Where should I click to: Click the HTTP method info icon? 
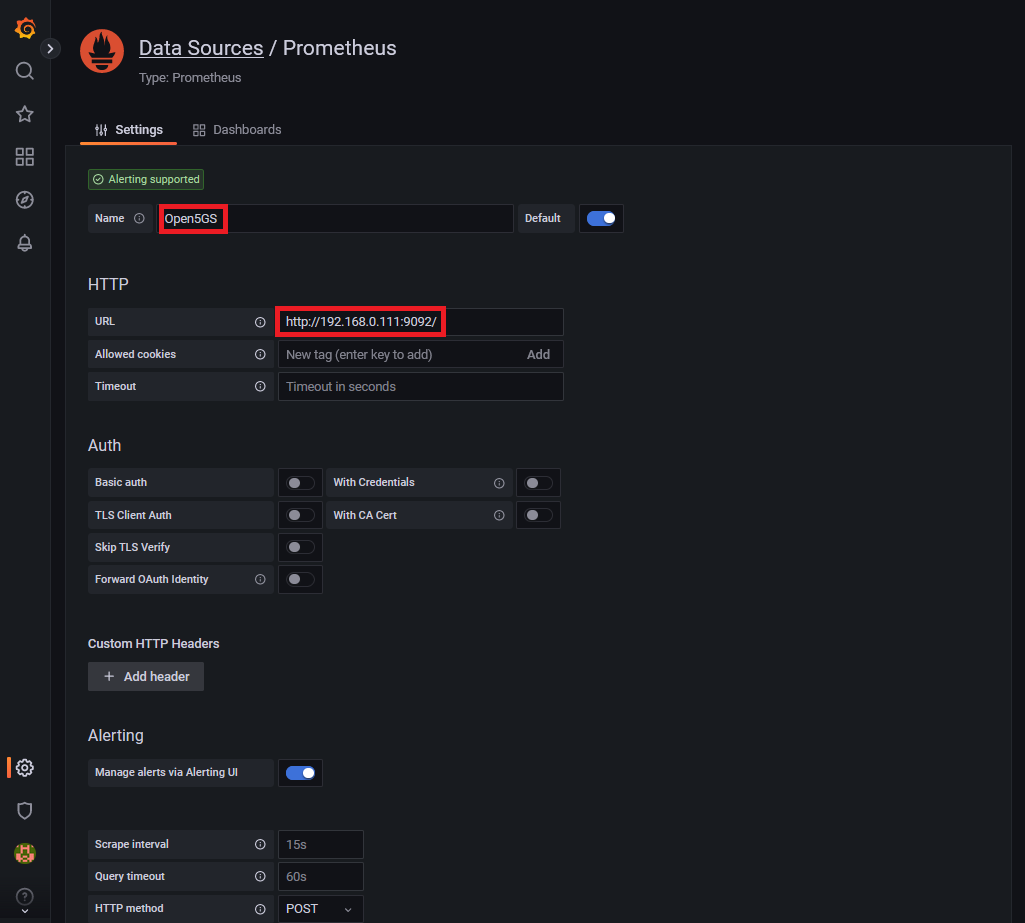pos(260,909)
